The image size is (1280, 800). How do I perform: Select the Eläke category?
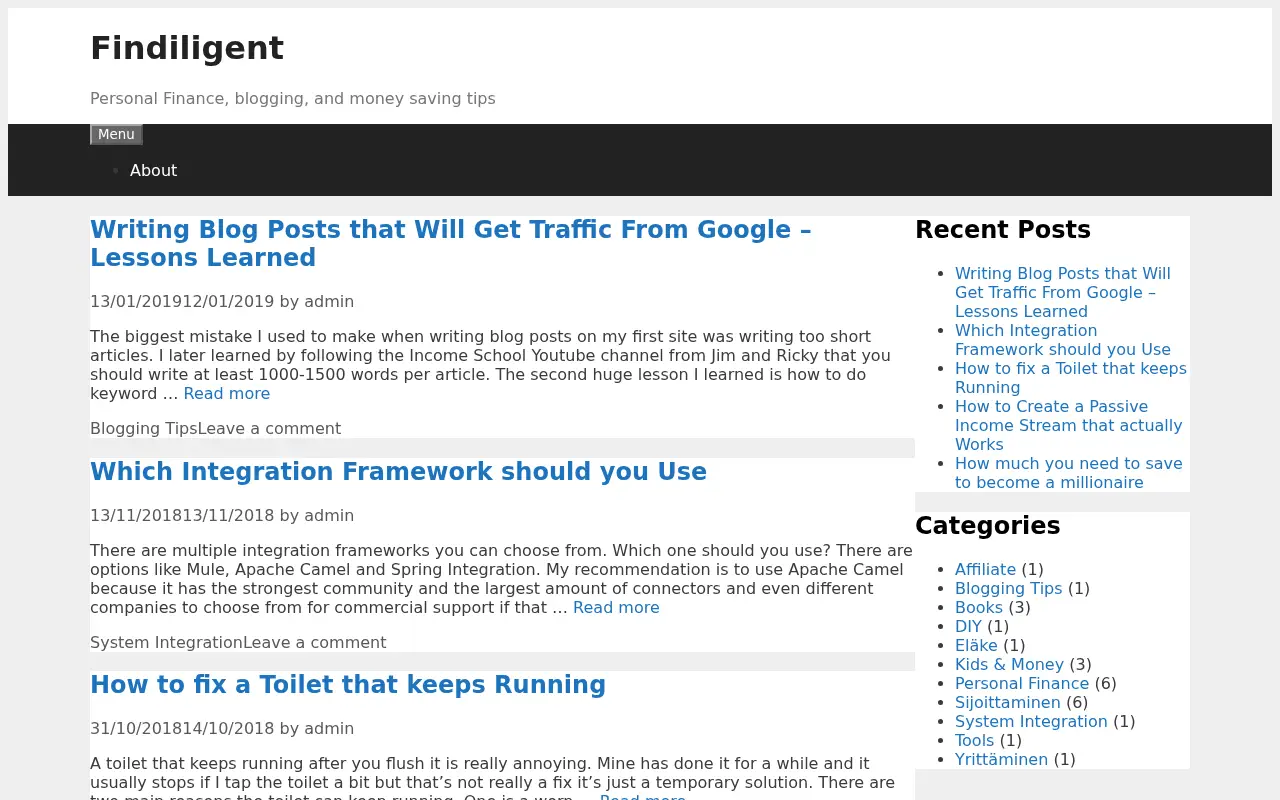pos(976,645)
